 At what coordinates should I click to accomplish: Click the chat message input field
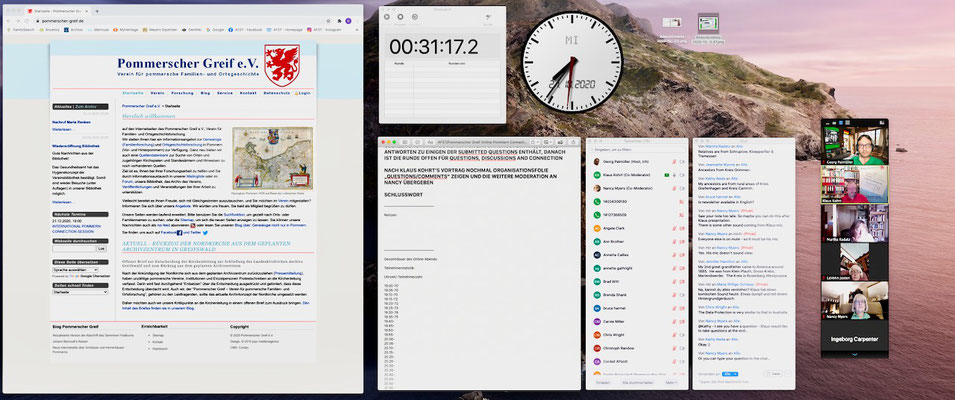[744, 382]
